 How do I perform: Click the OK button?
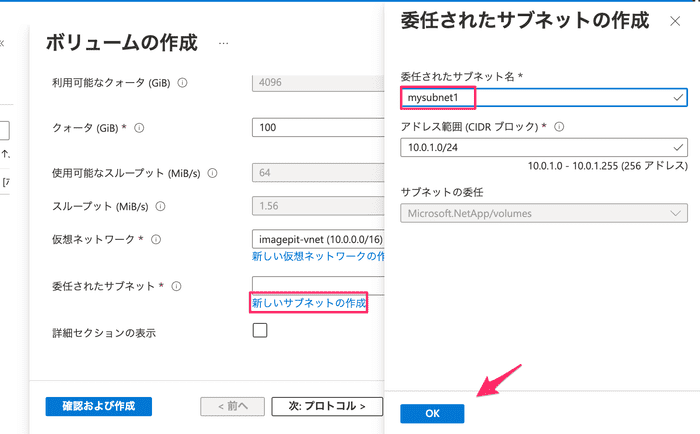tap(432, 413)
